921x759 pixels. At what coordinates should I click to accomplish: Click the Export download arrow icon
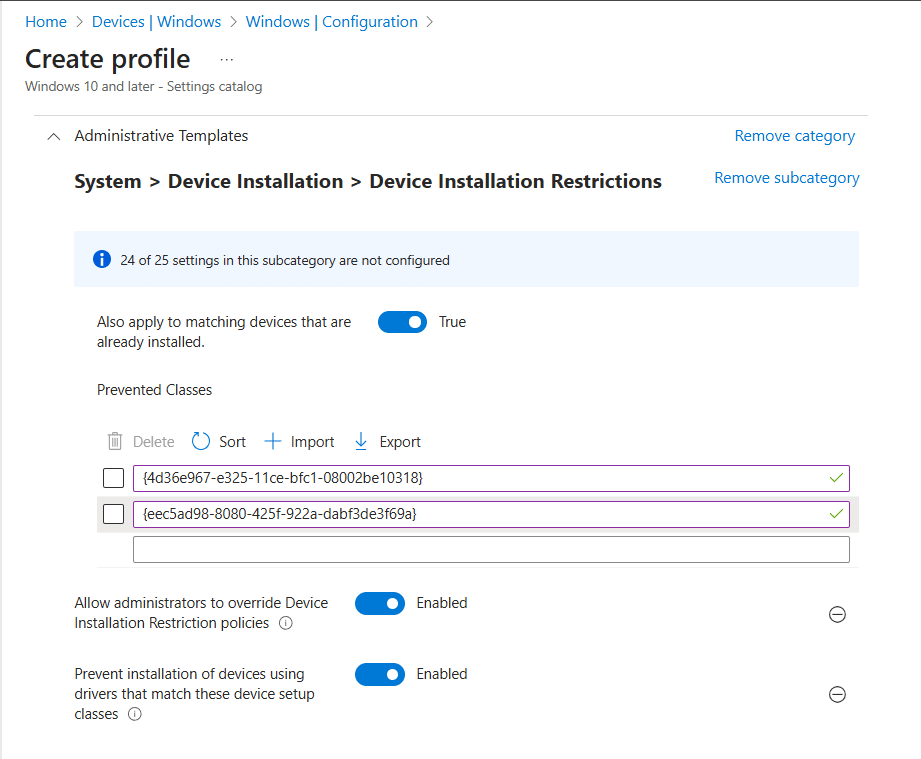pyautogui.click(x=361, y=441)
